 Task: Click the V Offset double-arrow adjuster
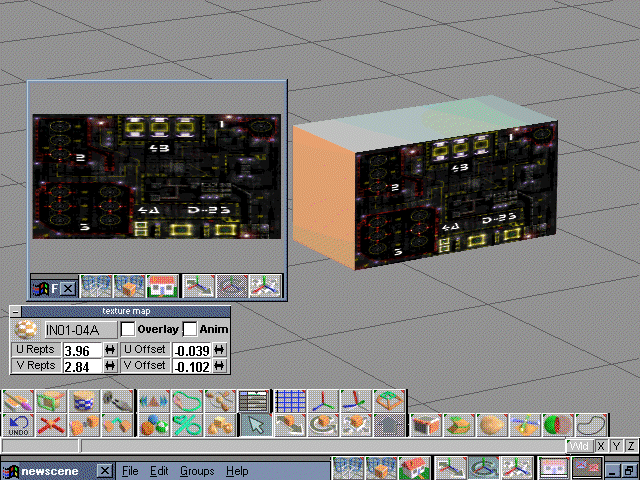point(219,366)
